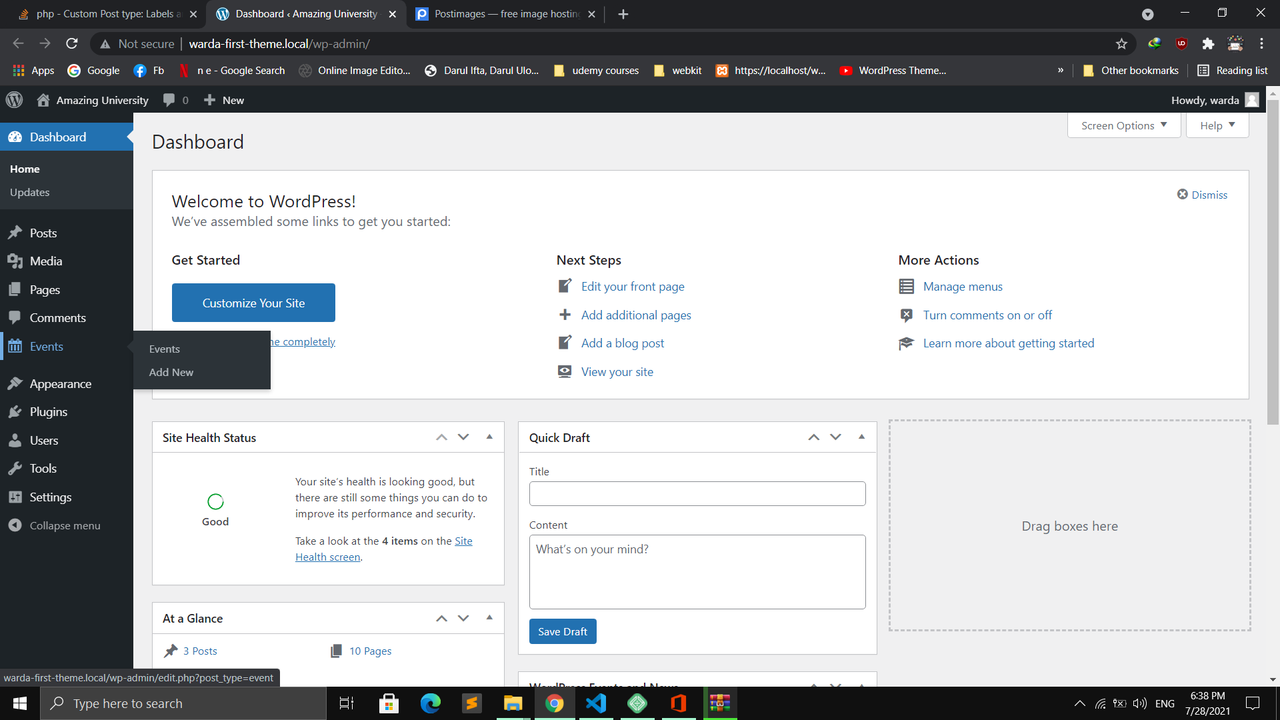Open Learn more about getting started link
The width and height of the screenshot is (1280, 720).
point(1008,343)
